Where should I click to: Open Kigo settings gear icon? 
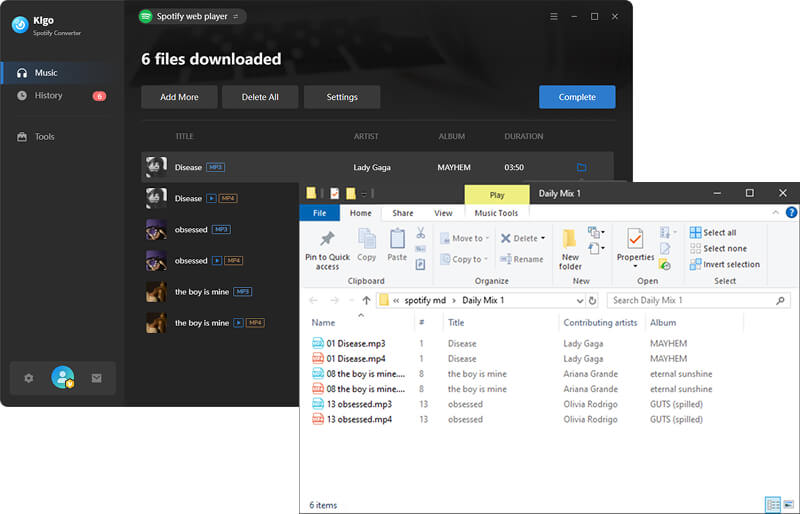coord(29,378)
